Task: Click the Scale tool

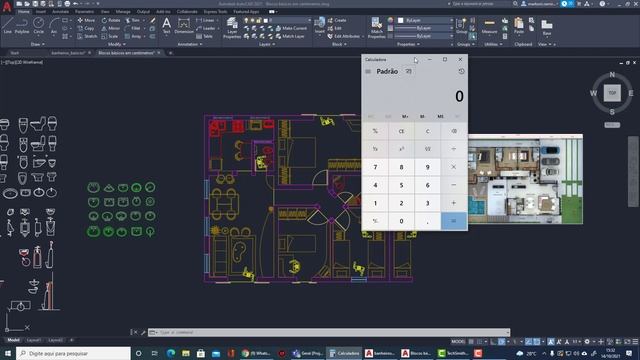Action: pyautogui.click(x=110, y=36)
